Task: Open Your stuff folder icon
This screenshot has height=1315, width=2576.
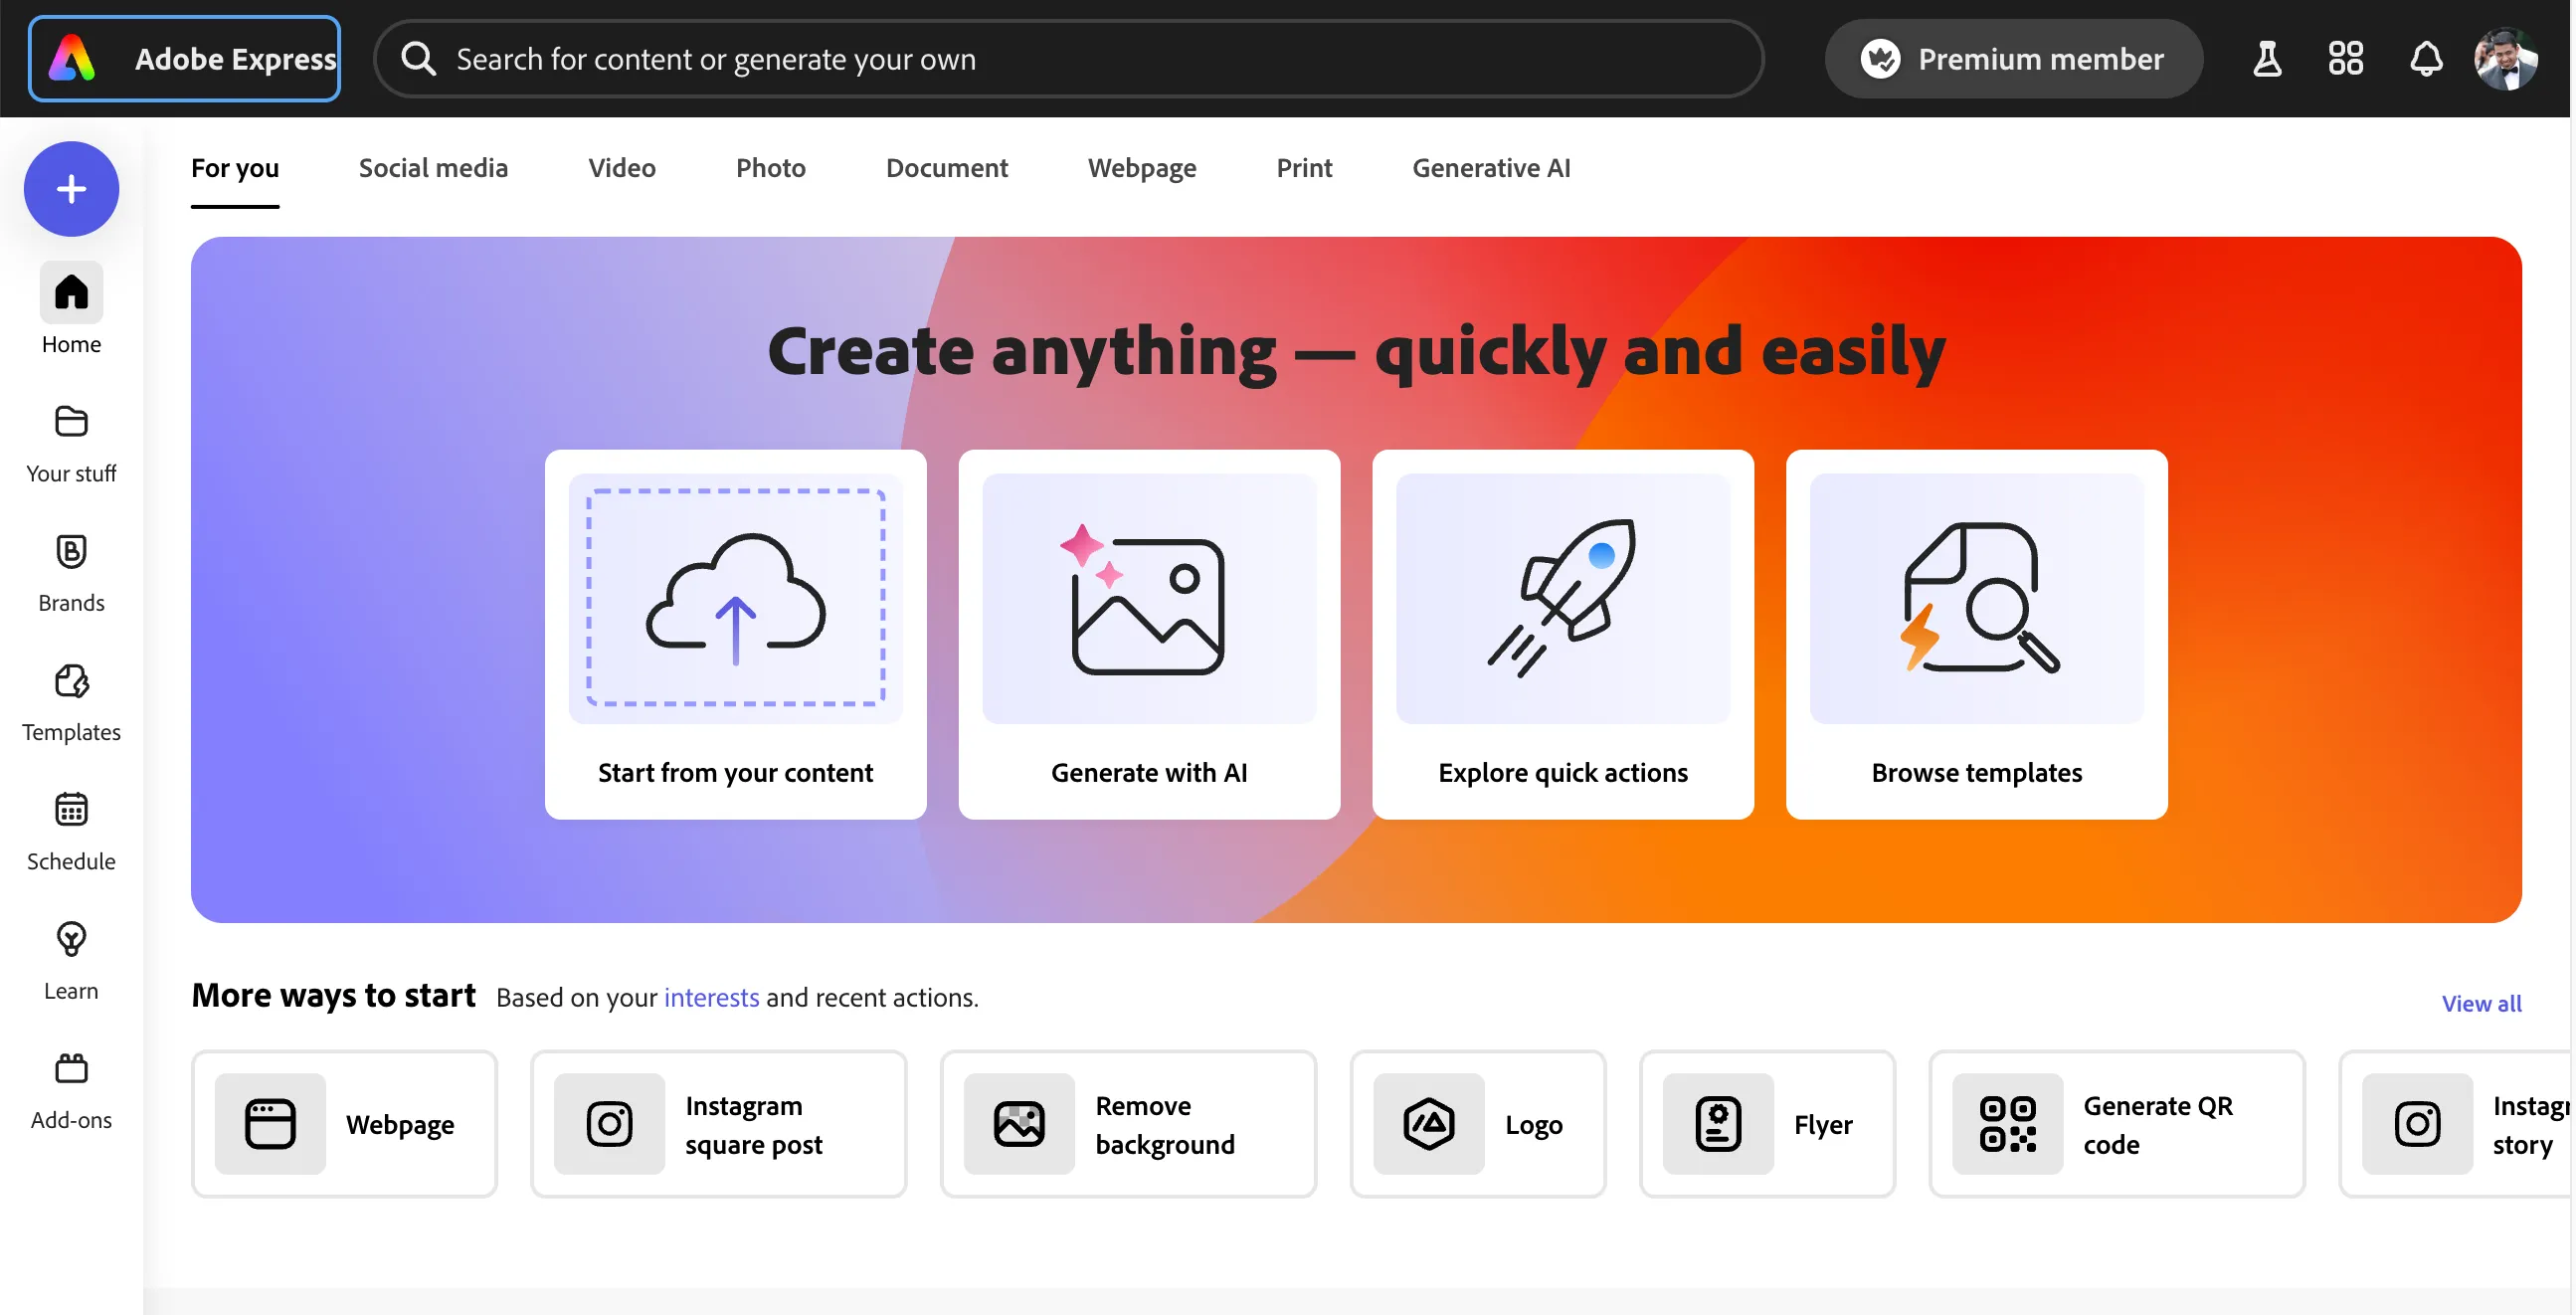Action: 71,422
